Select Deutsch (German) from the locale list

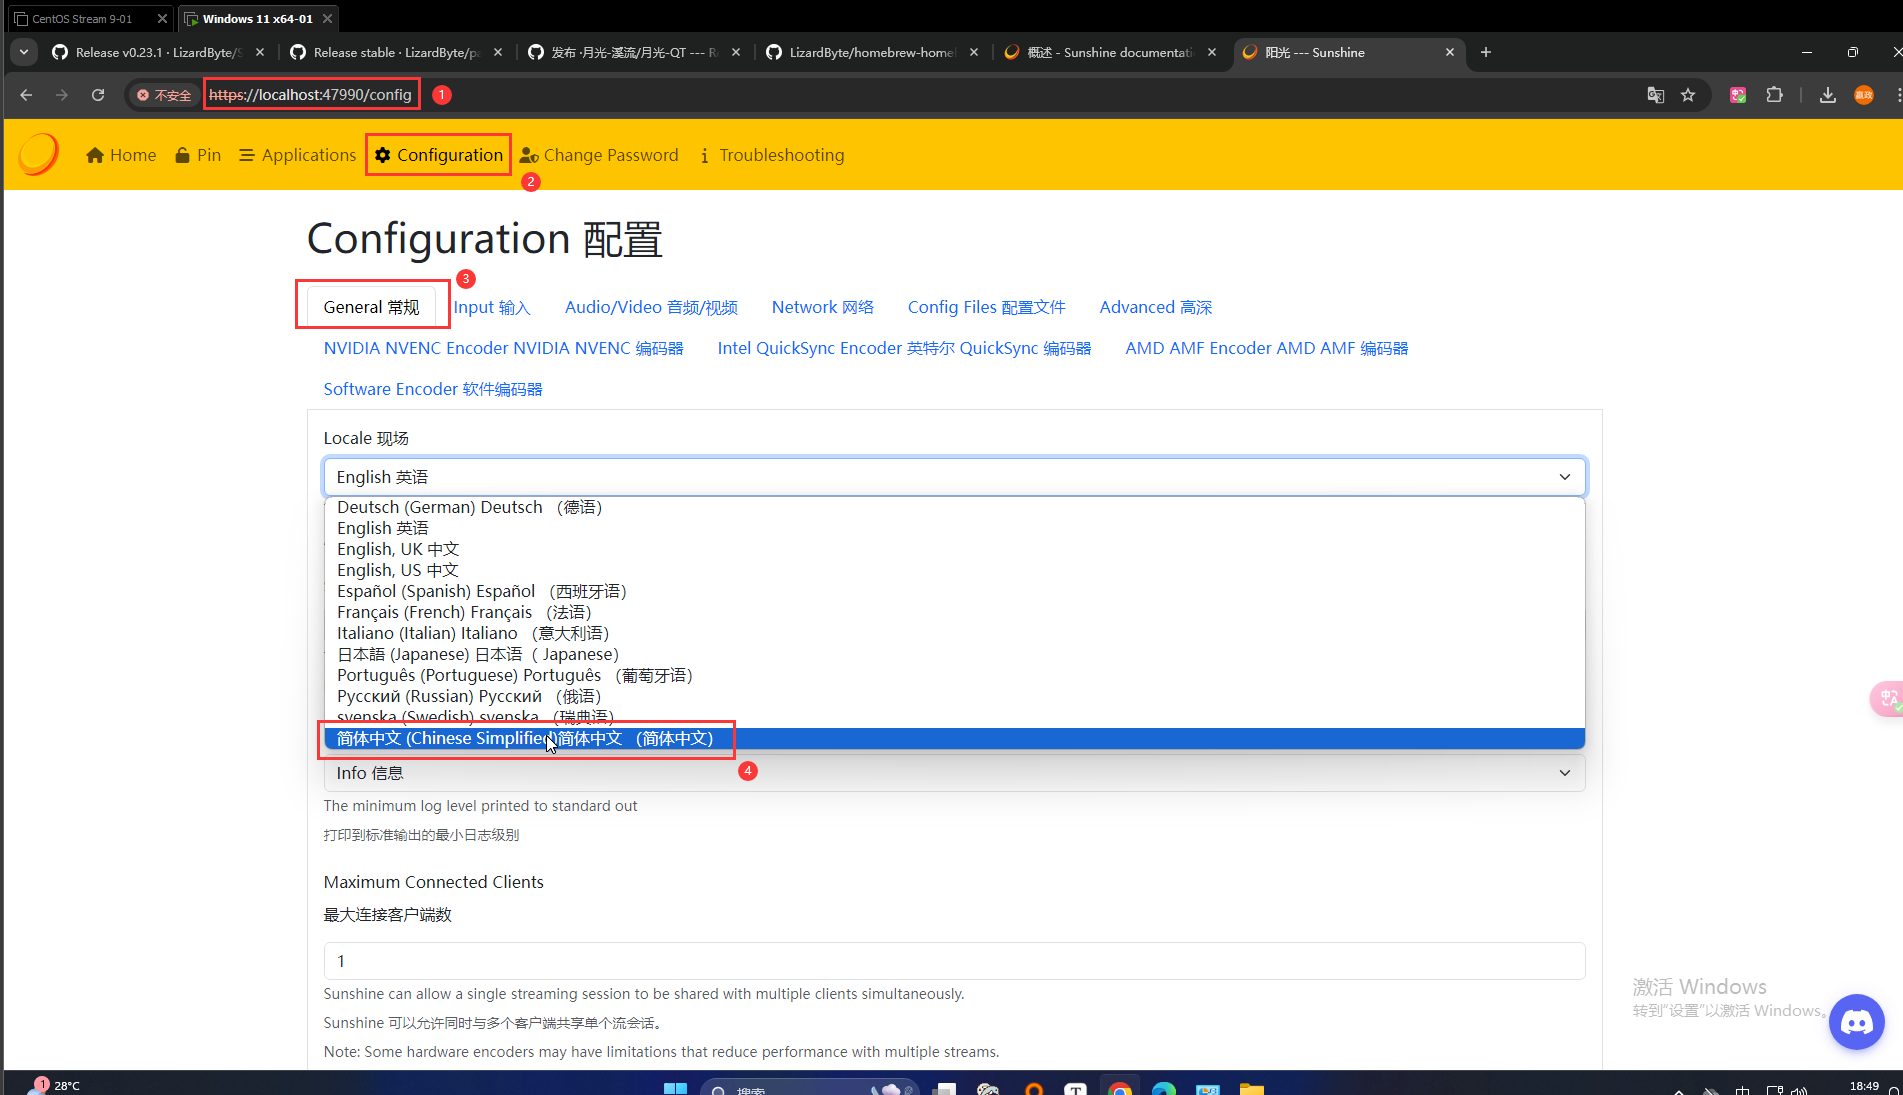coord(955,507)
